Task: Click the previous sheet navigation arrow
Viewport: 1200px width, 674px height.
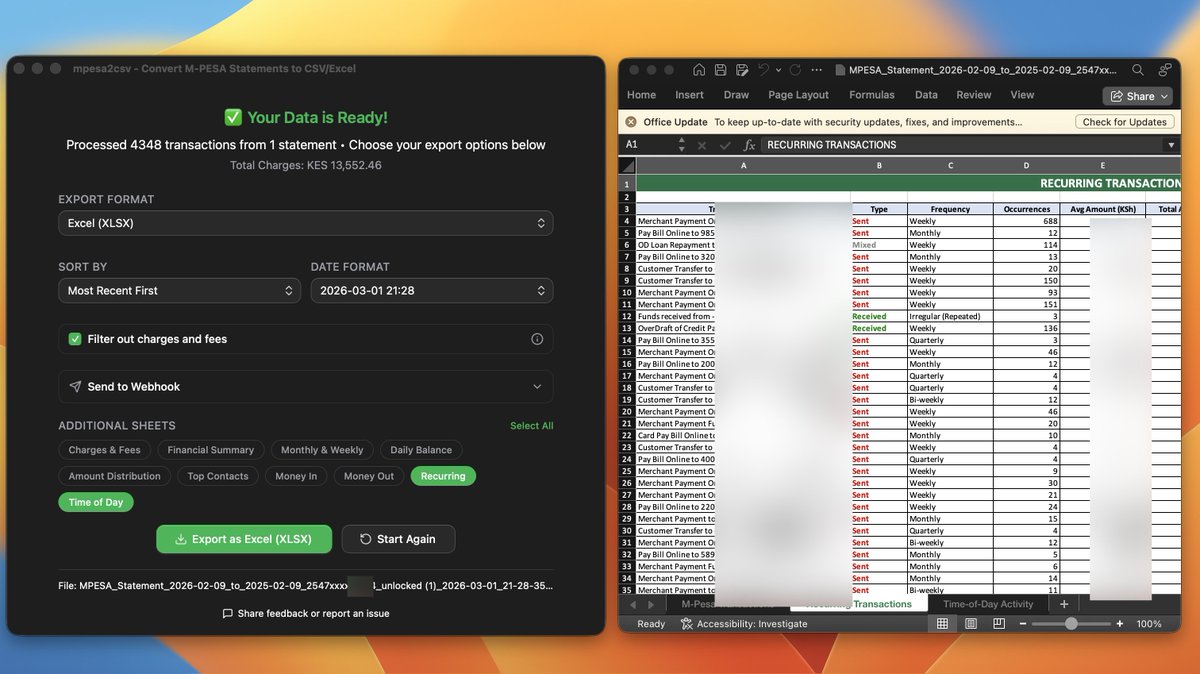Action: pyautogui.click(x=632, y=605)
